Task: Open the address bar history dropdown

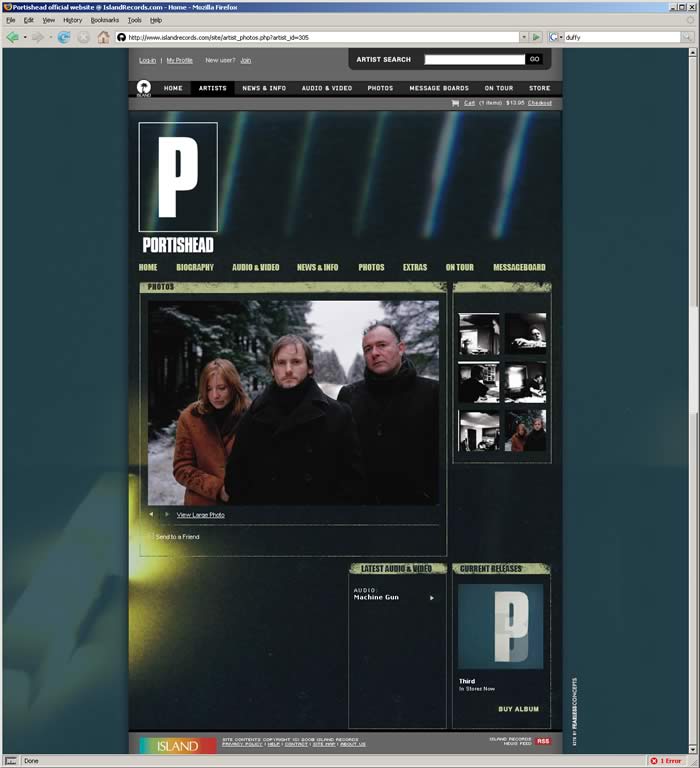Action: click(524, 37)
